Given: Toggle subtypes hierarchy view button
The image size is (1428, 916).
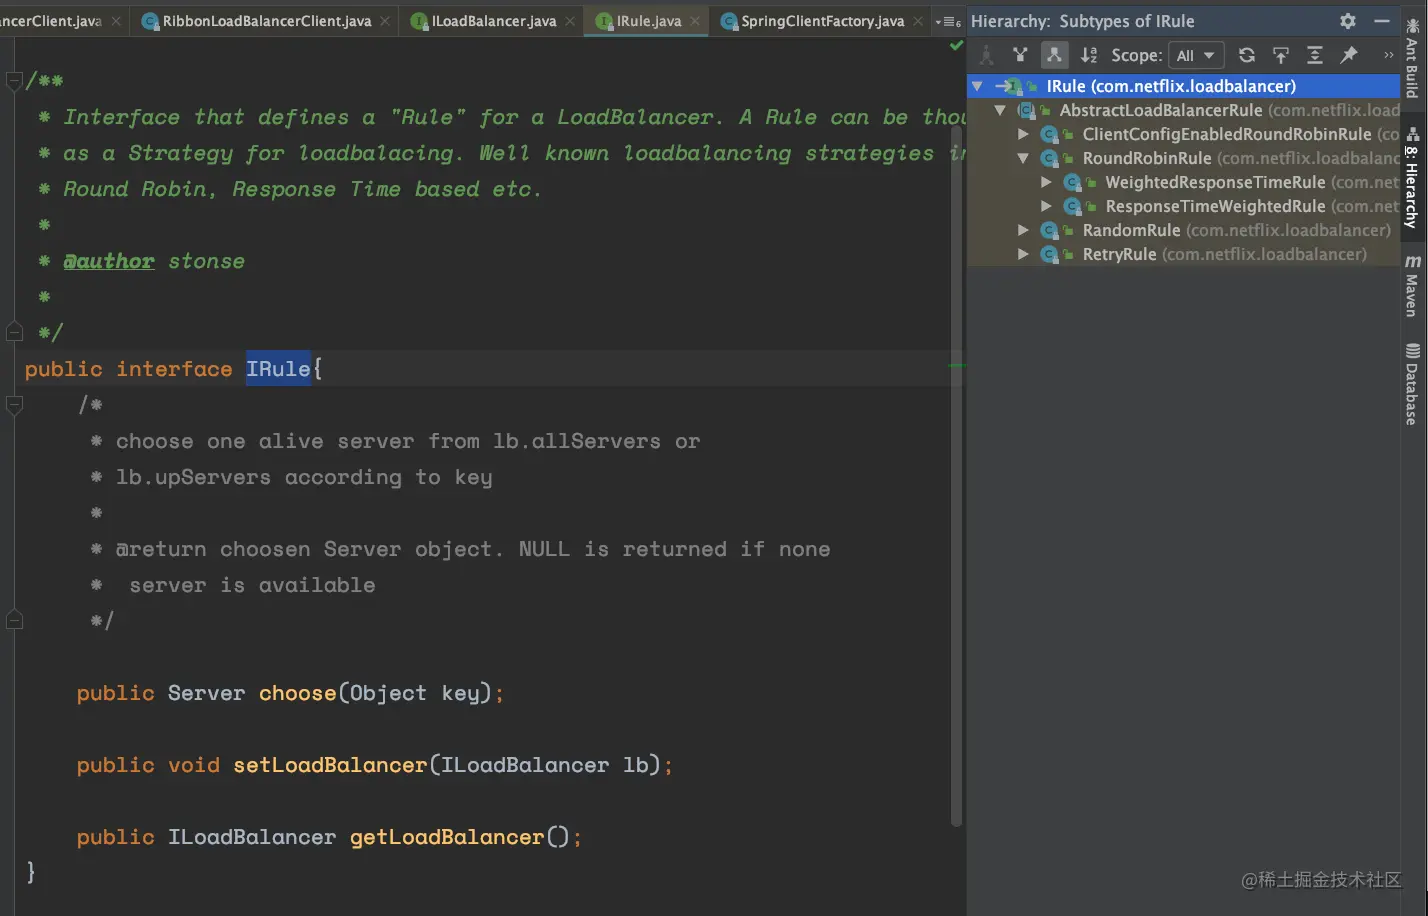Looking at the screenshot, I should (1054, 55).
